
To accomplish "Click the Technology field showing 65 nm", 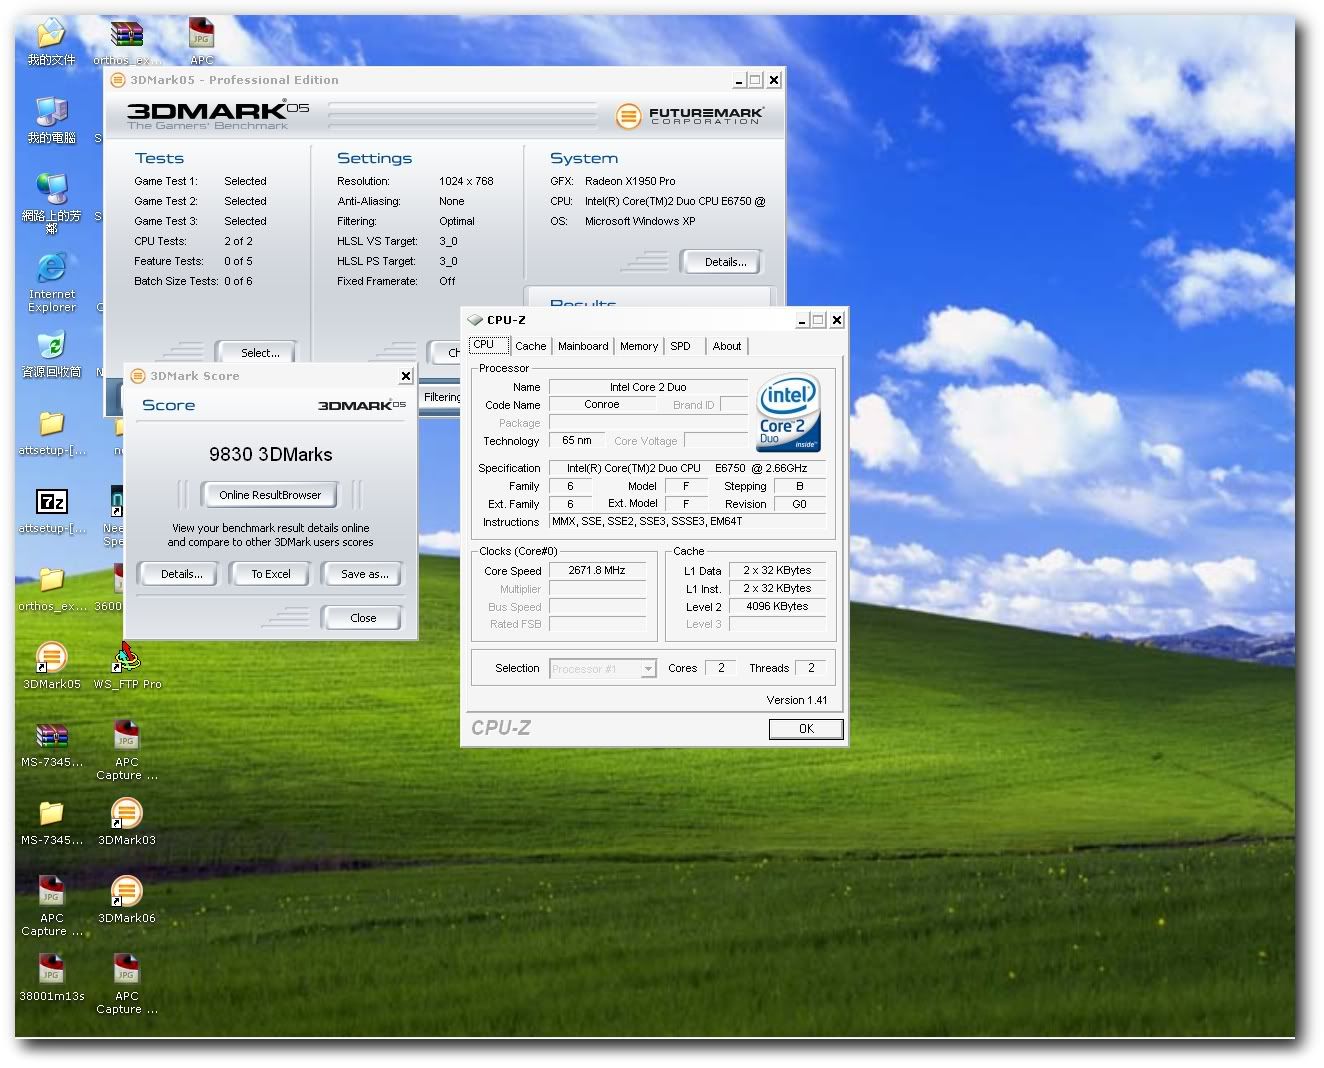I will [x=577, y=440].
